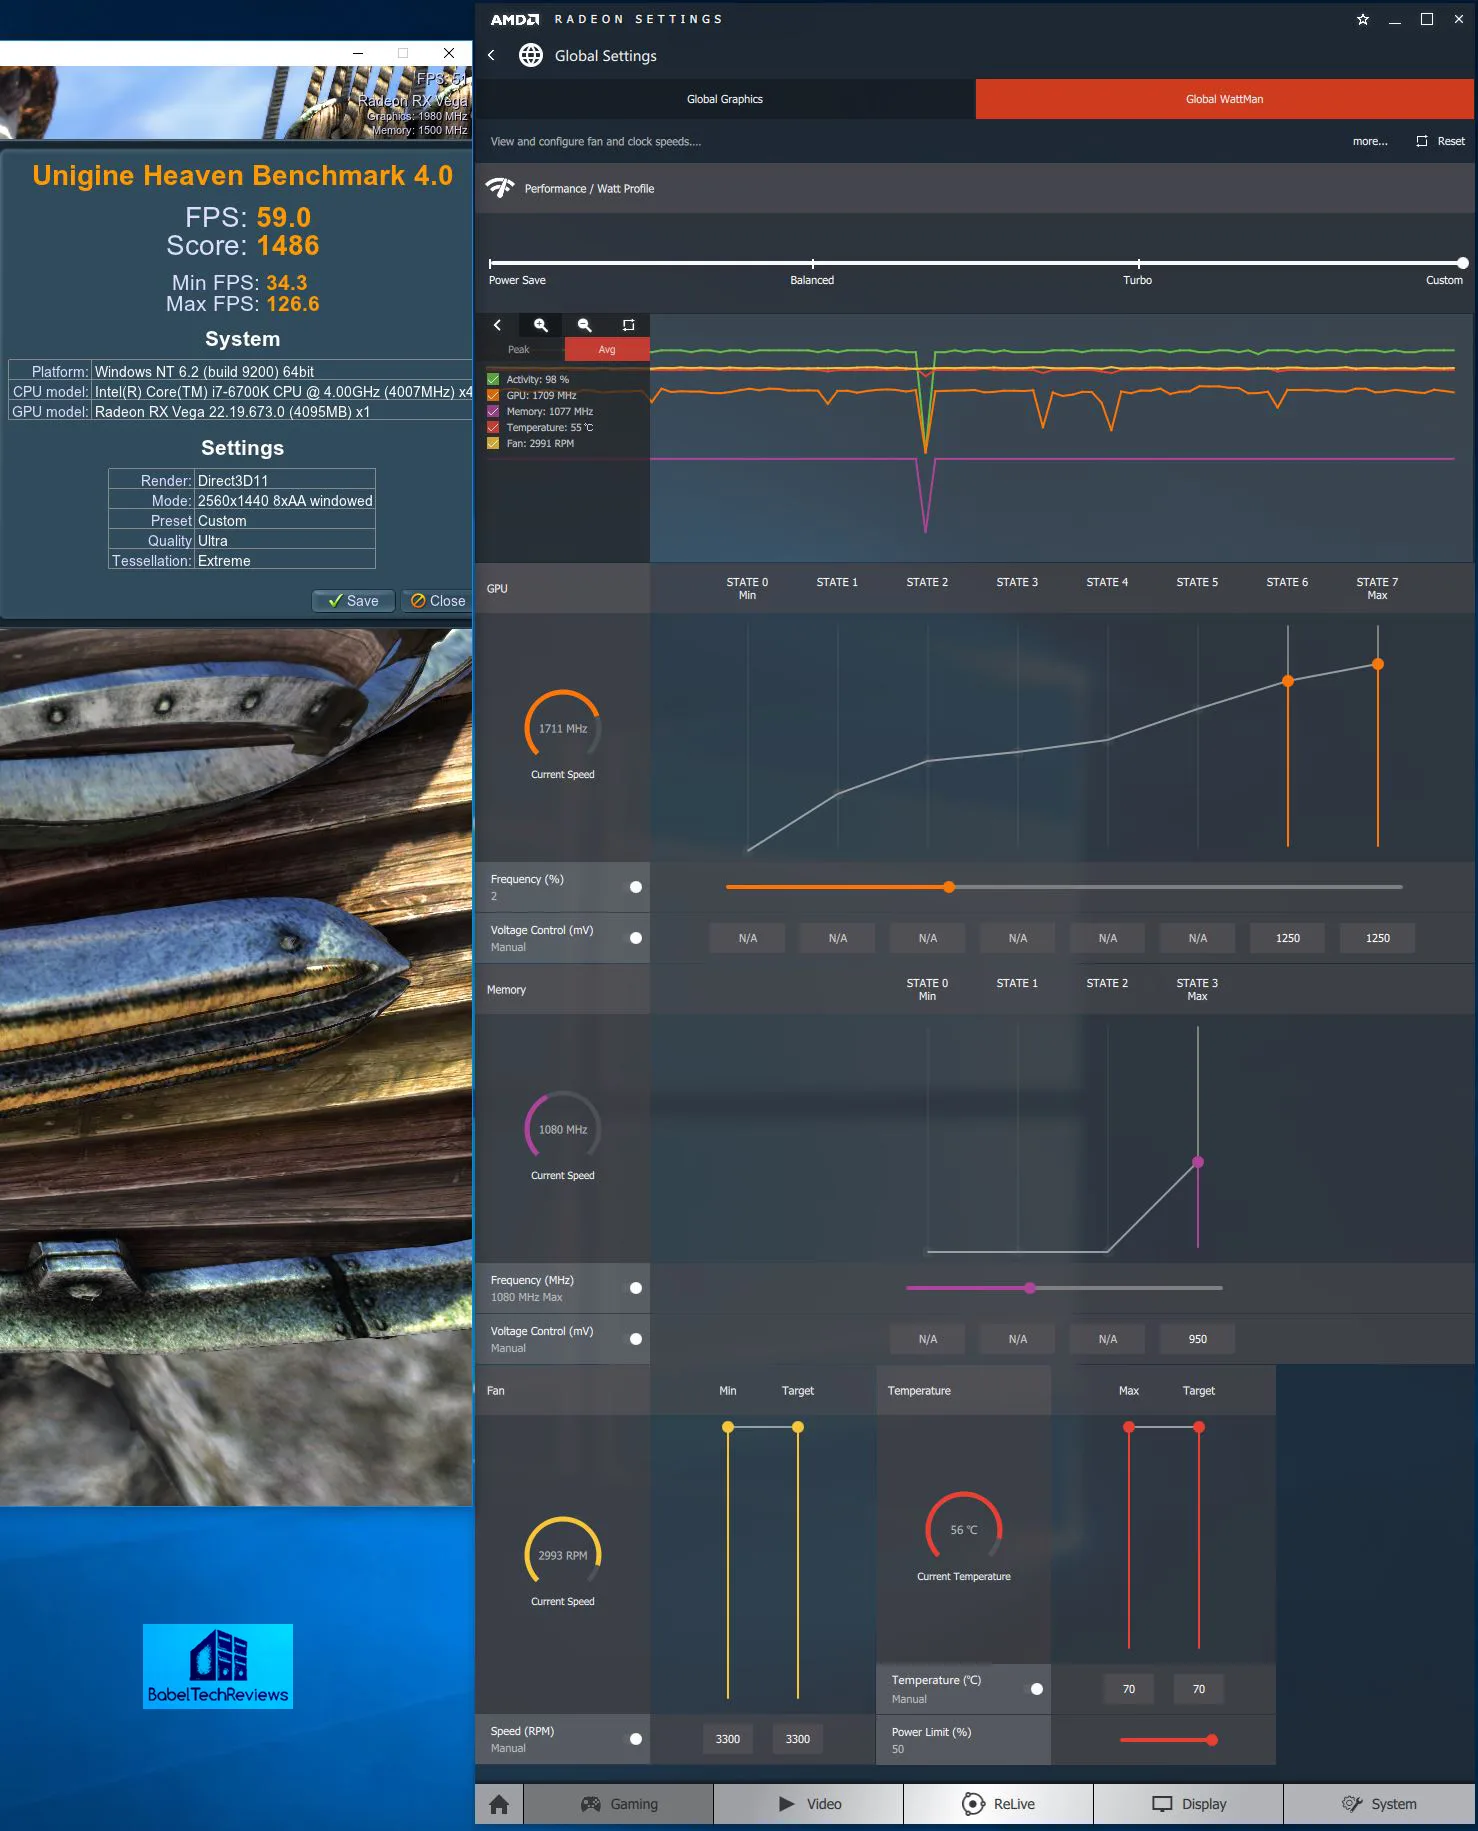1478x1831 pixels.
Task: Click the Performance / Watt Profile icon
Action: pos(499,188)
